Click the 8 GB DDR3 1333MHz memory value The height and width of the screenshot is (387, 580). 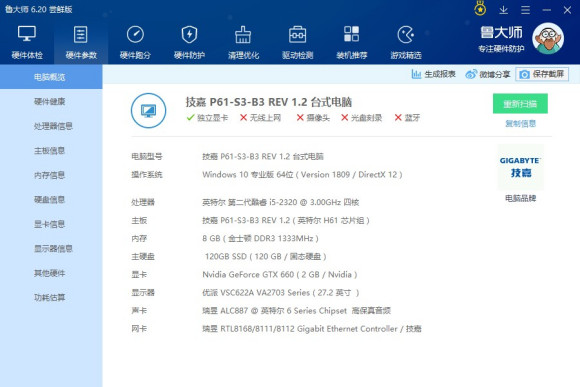260,239
